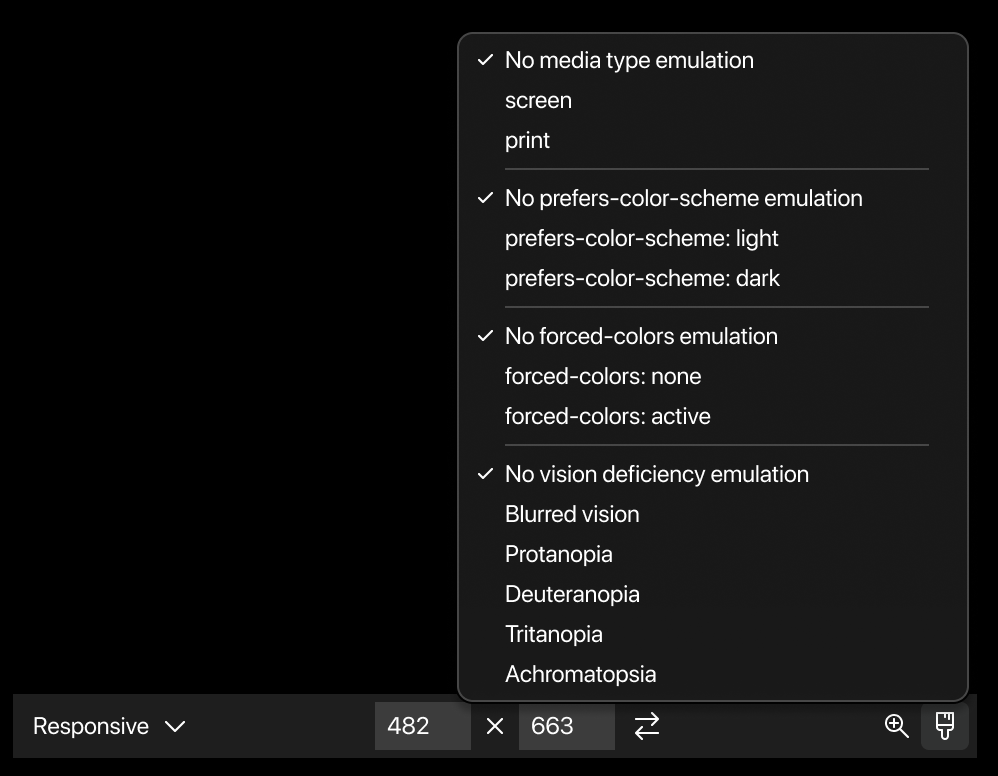Select screen media type
This screenshot has width=998, height=776.
point(713,101)
